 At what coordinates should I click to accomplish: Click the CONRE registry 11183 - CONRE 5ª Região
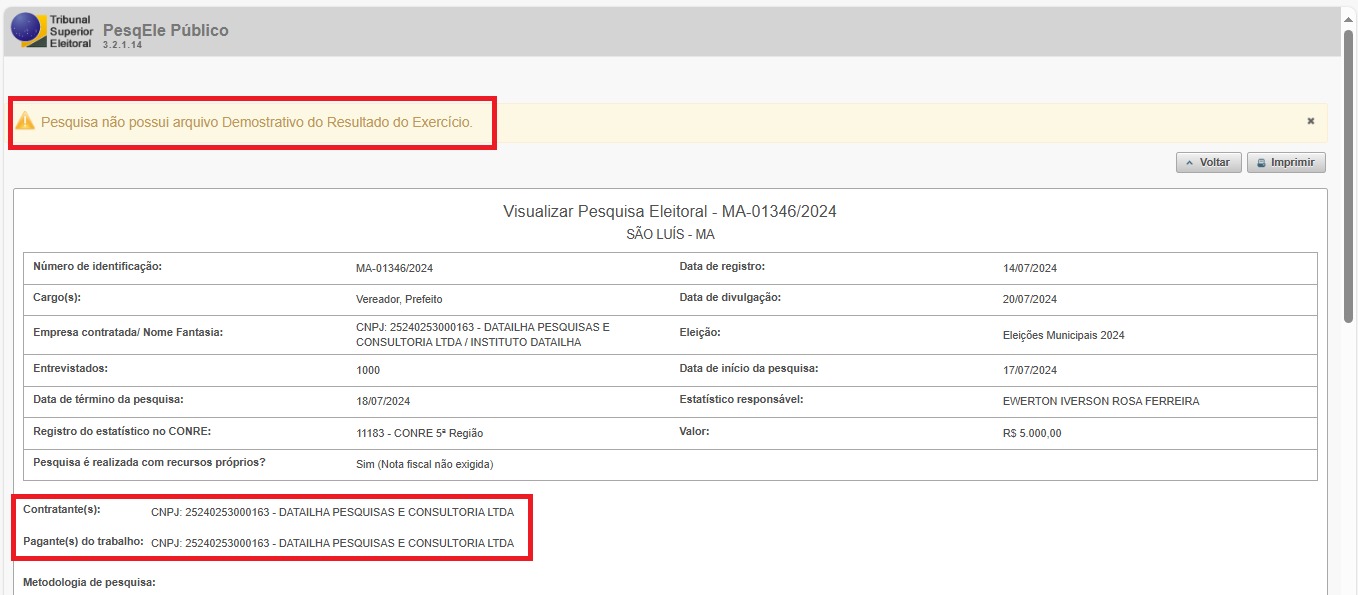(x=420, y=433)
